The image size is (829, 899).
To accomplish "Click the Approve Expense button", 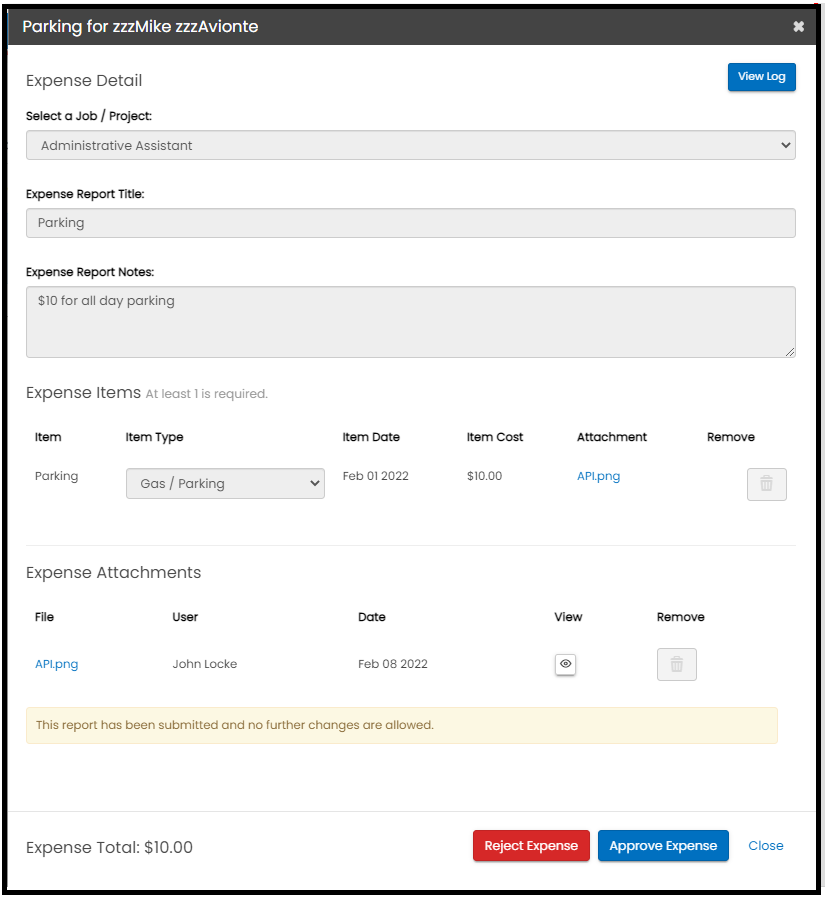I will [x=663, y=846].
